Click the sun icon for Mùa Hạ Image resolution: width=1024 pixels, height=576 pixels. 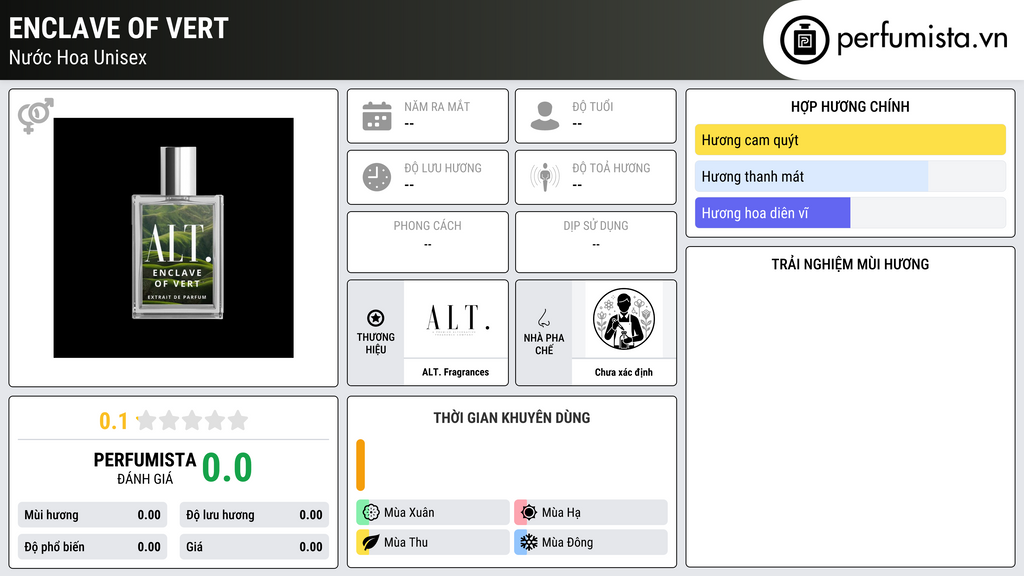(529, 513)
